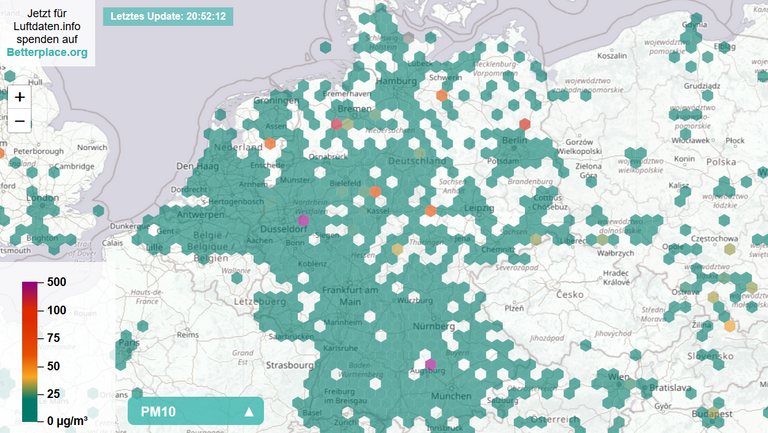The image size is (768, 433).
Task: Inspect the orange hexagon below Schwerin
Action: (x=442, y=96)
